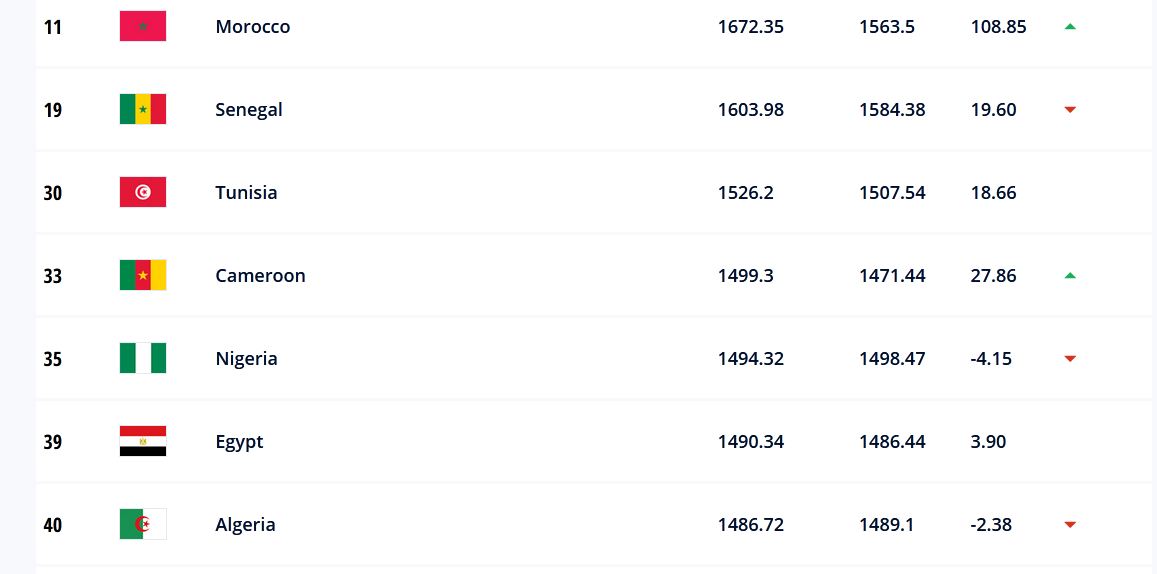
Task: Click the Algeria flag icon
Action: (143, 525)
